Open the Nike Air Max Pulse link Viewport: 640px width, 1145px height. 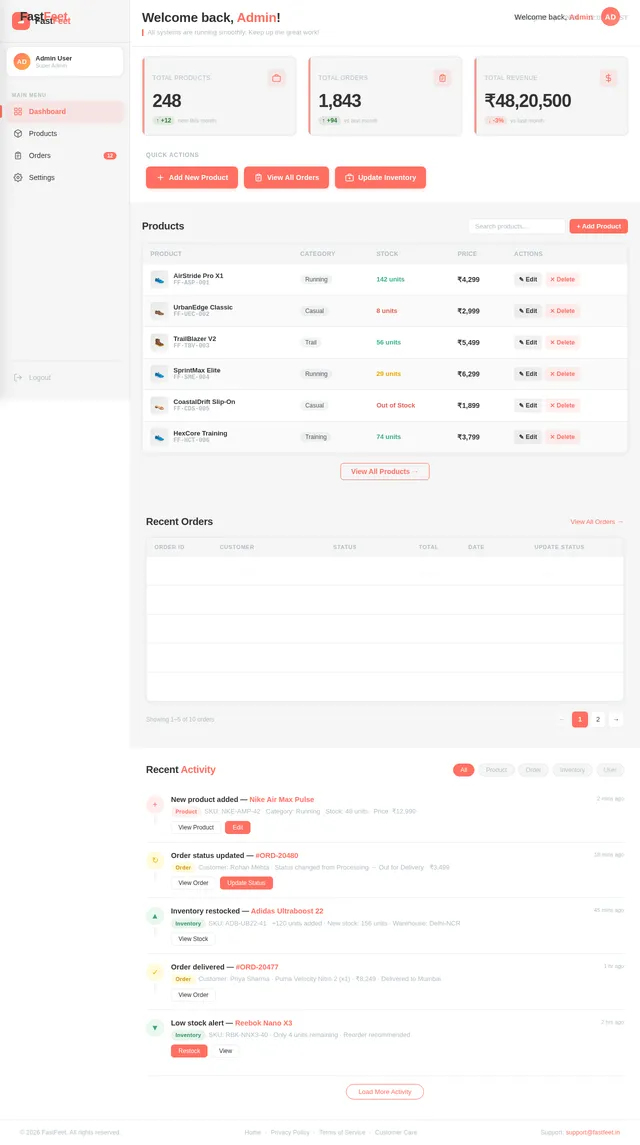281,800
